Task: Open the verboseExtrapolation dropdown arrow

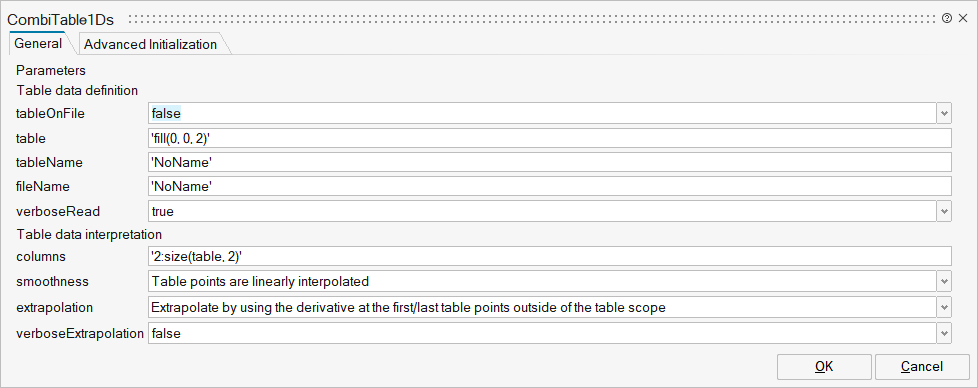Action: pos(944,334)
